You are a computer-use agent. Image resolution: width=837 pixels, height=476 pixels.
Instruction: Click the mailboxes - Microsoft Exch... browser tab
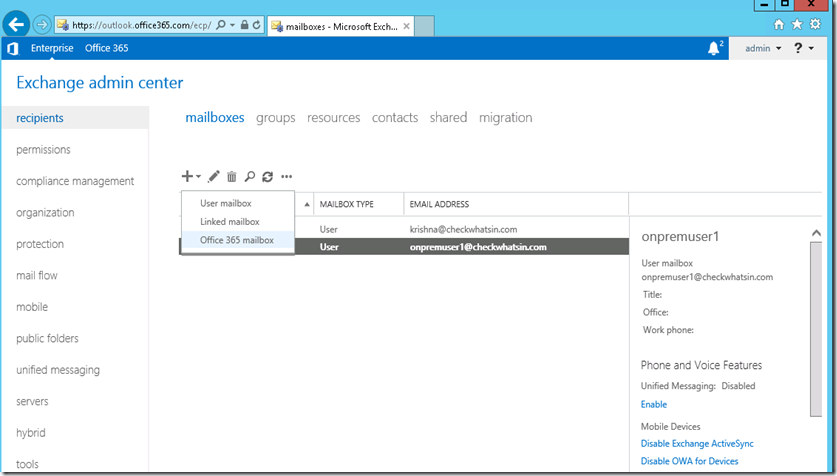click(x=341, y=26)
